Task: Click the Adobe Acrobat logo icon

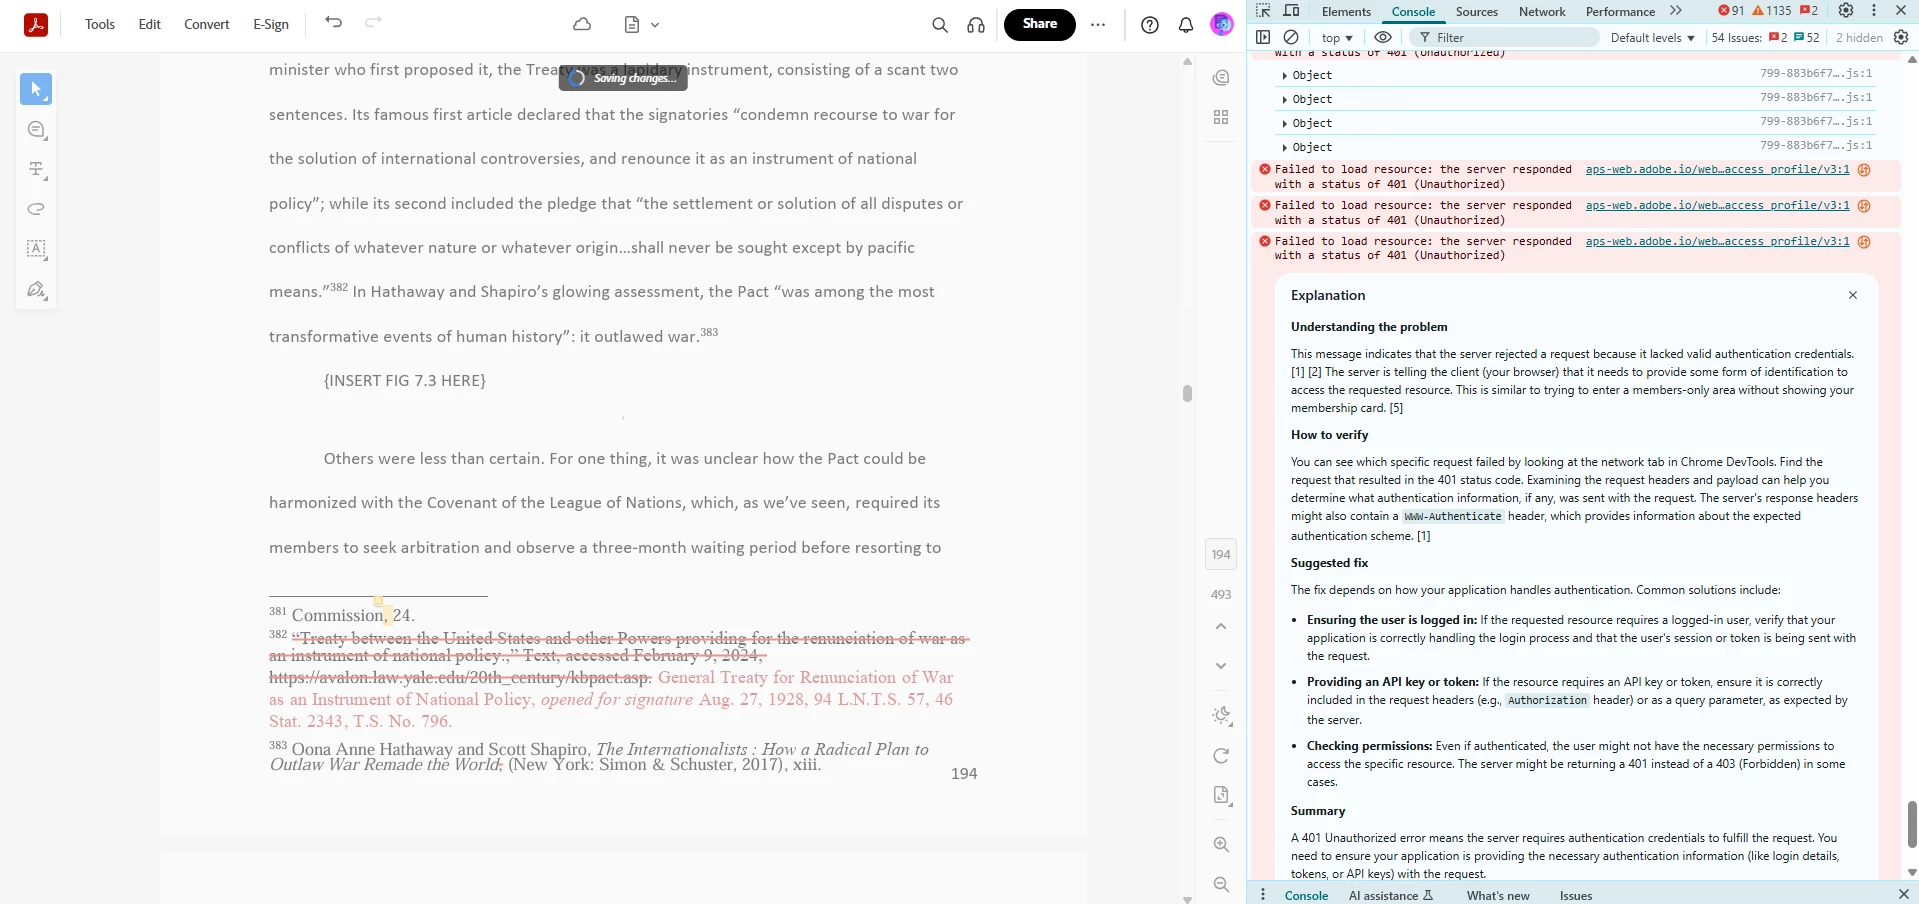Action: click(36, 25)
